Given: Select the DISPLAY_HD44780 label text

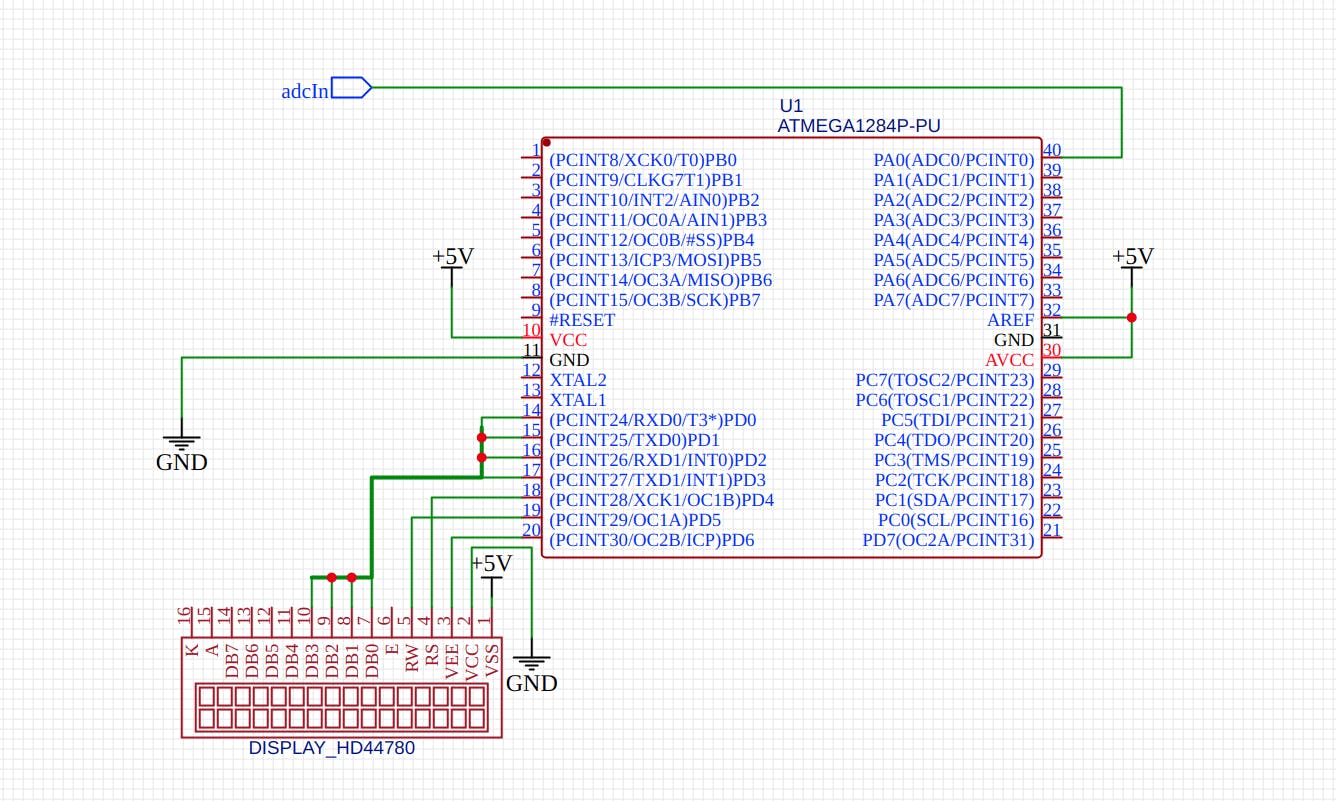Looking at the screenshot, I should coord(333,747).
